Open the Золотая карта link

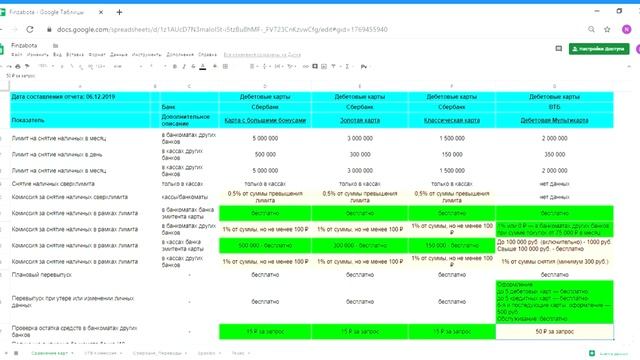pos(360,120)
